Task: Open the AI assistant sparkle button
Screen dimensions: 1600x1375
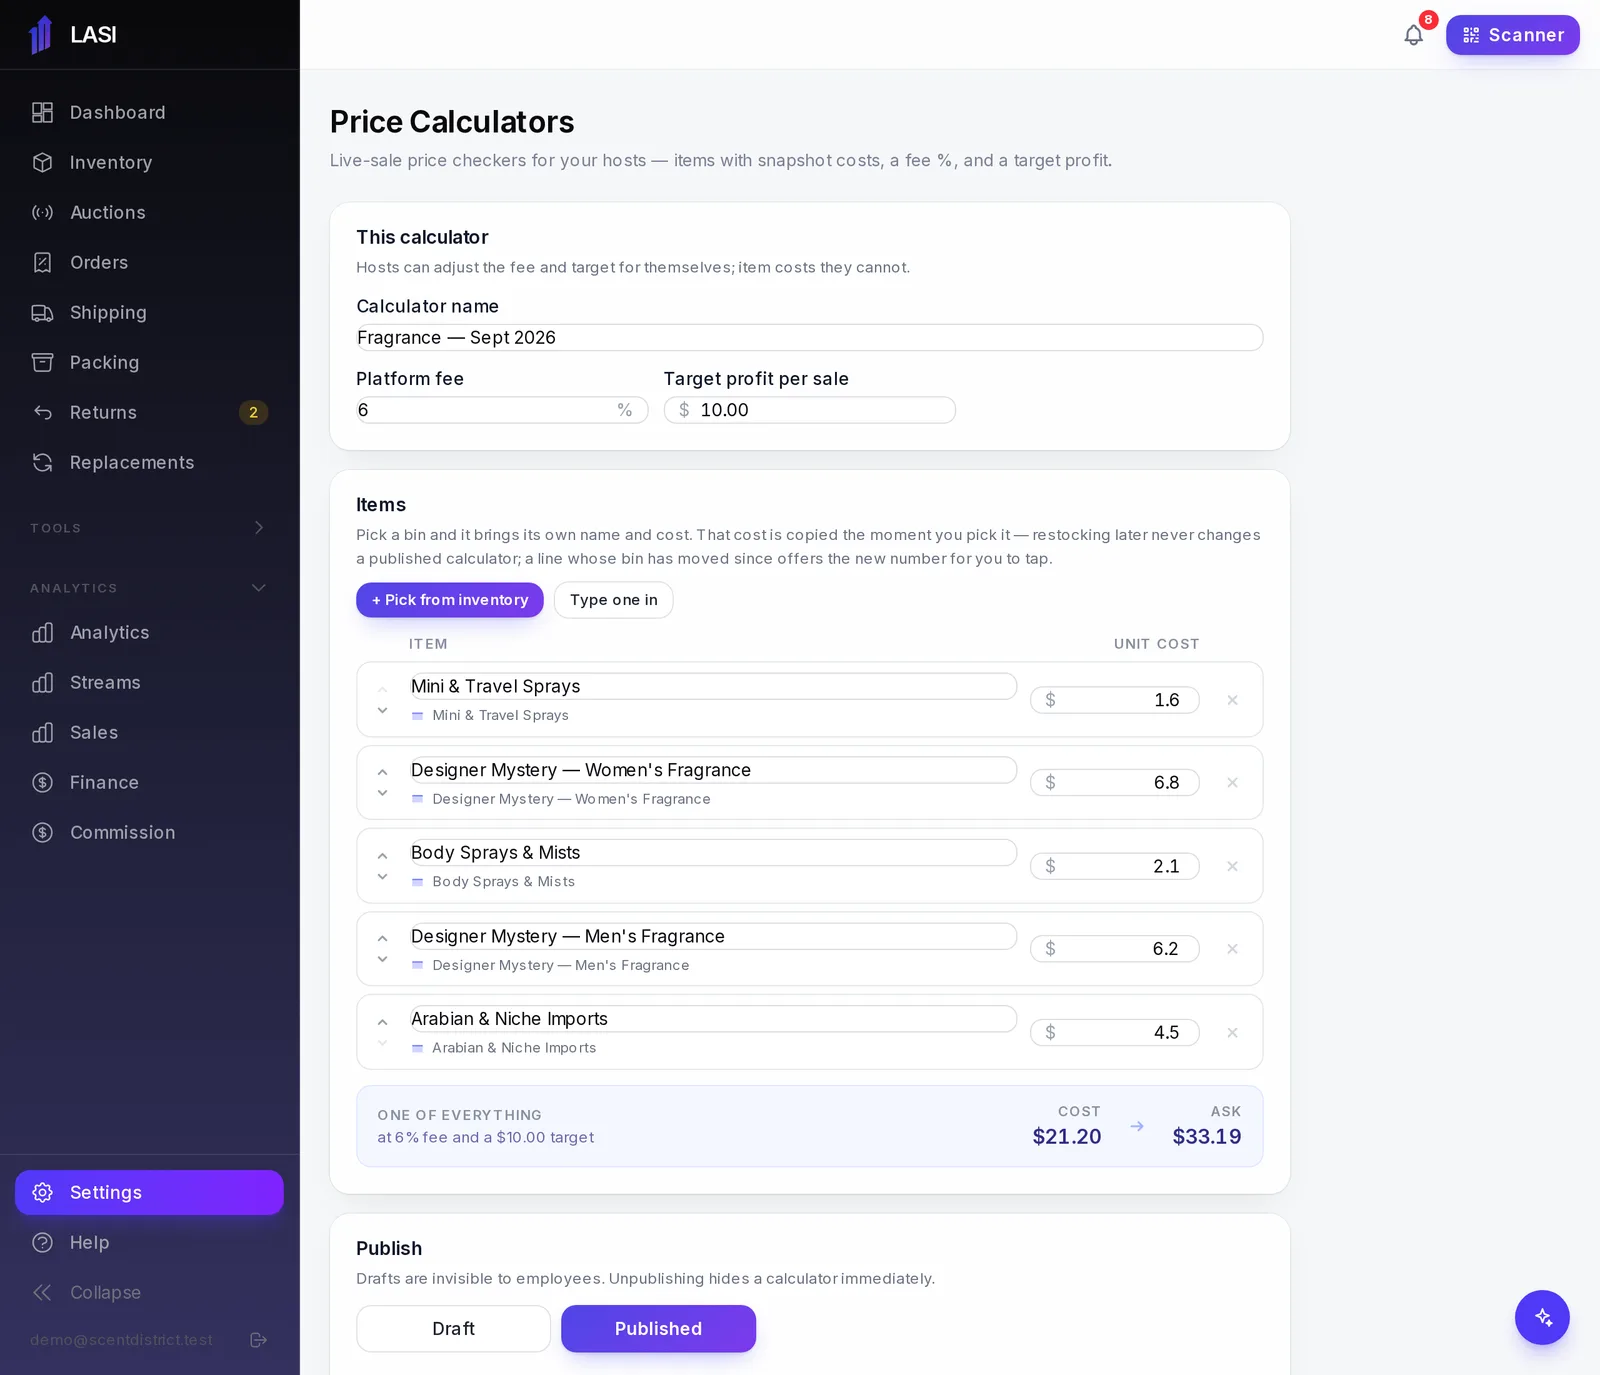Action: click(1542, 1317)
